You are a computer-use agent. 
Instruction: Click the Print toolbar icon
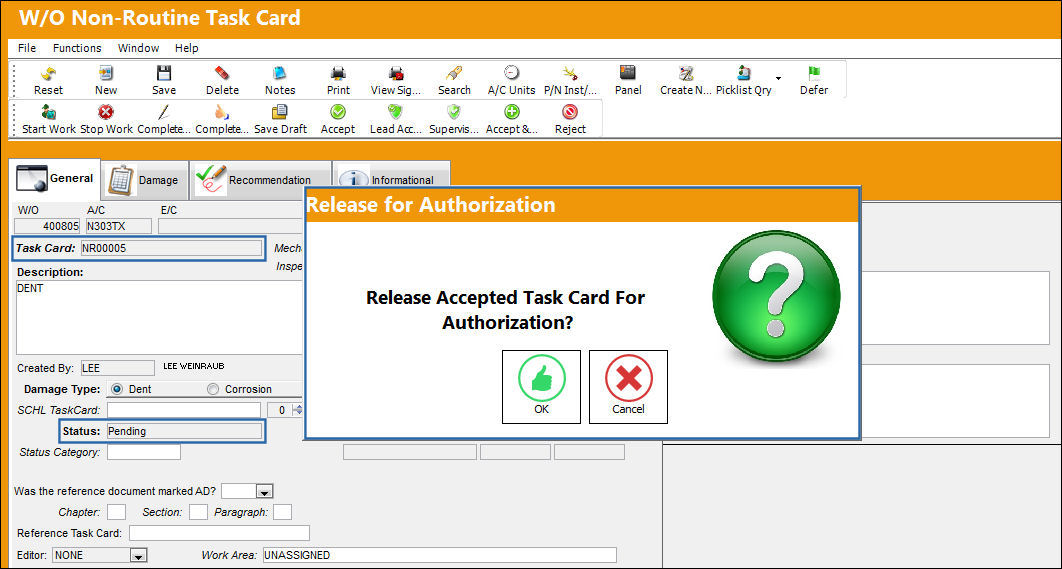pyautogui.click(x=338, y=73)
